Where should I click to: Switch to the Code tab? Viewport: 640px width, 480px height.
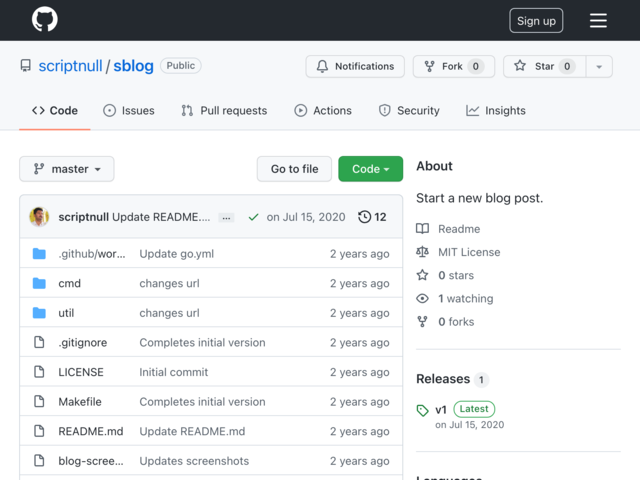tap(55, 111)
